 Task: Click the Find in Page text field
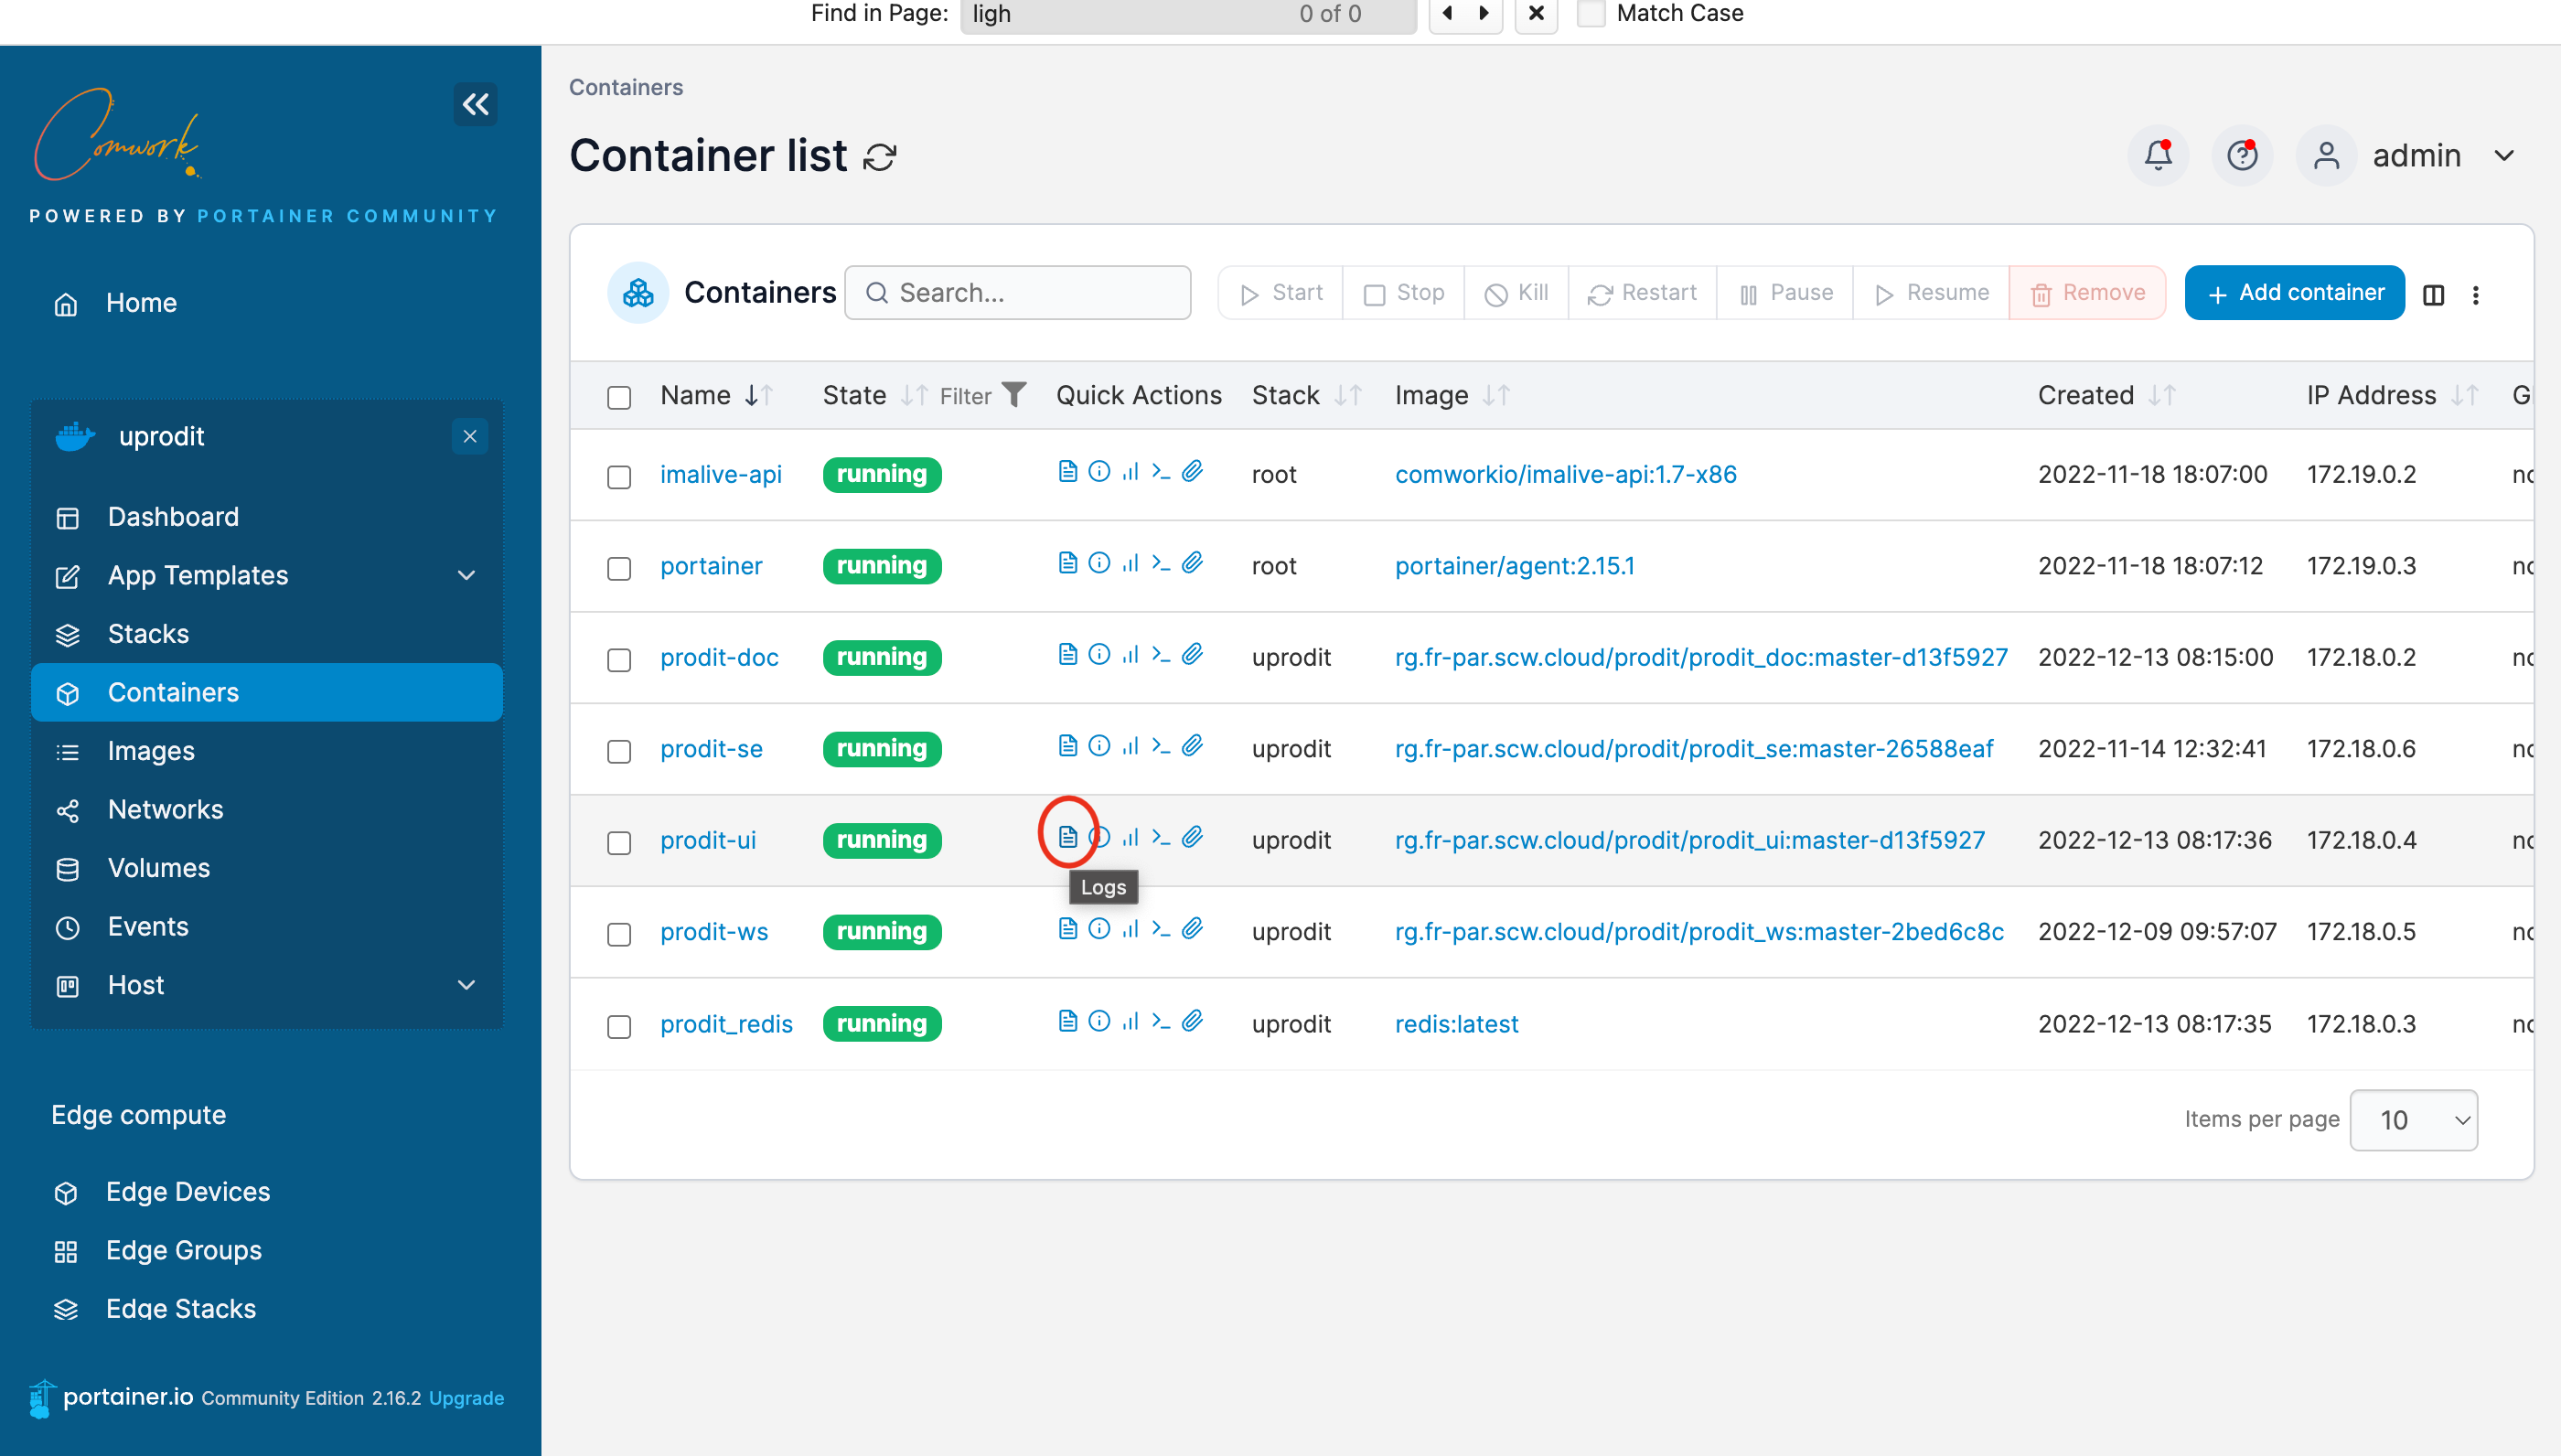click(1188, 15)
